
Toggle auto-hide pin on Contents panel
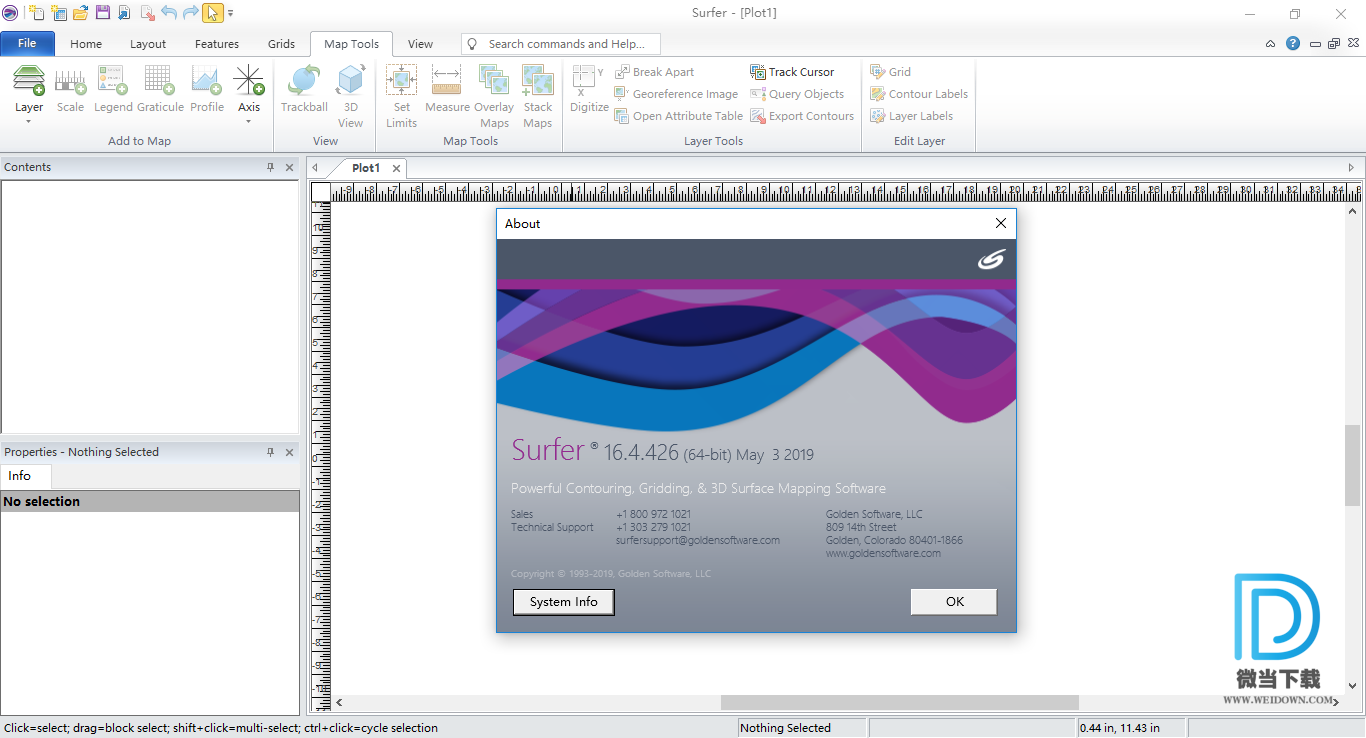tap(270, 167)
